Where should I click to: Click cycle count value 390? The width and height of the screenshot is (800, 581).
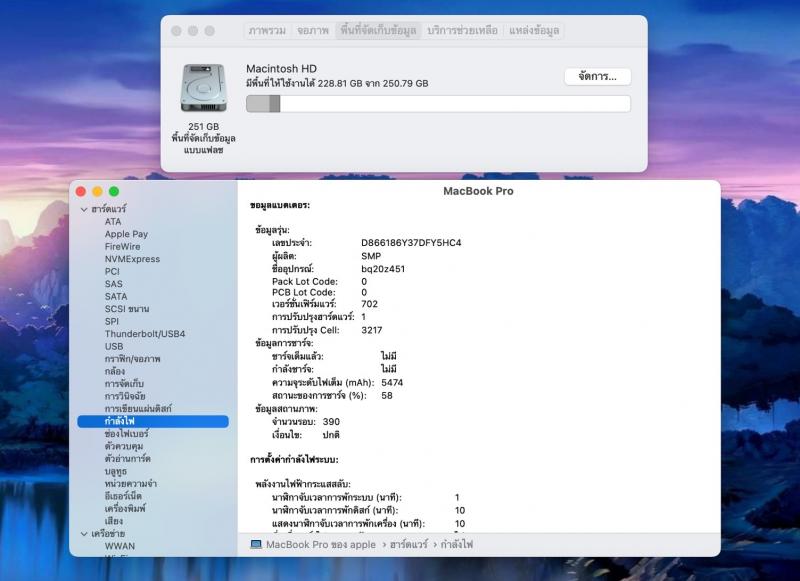click(331, 422)
